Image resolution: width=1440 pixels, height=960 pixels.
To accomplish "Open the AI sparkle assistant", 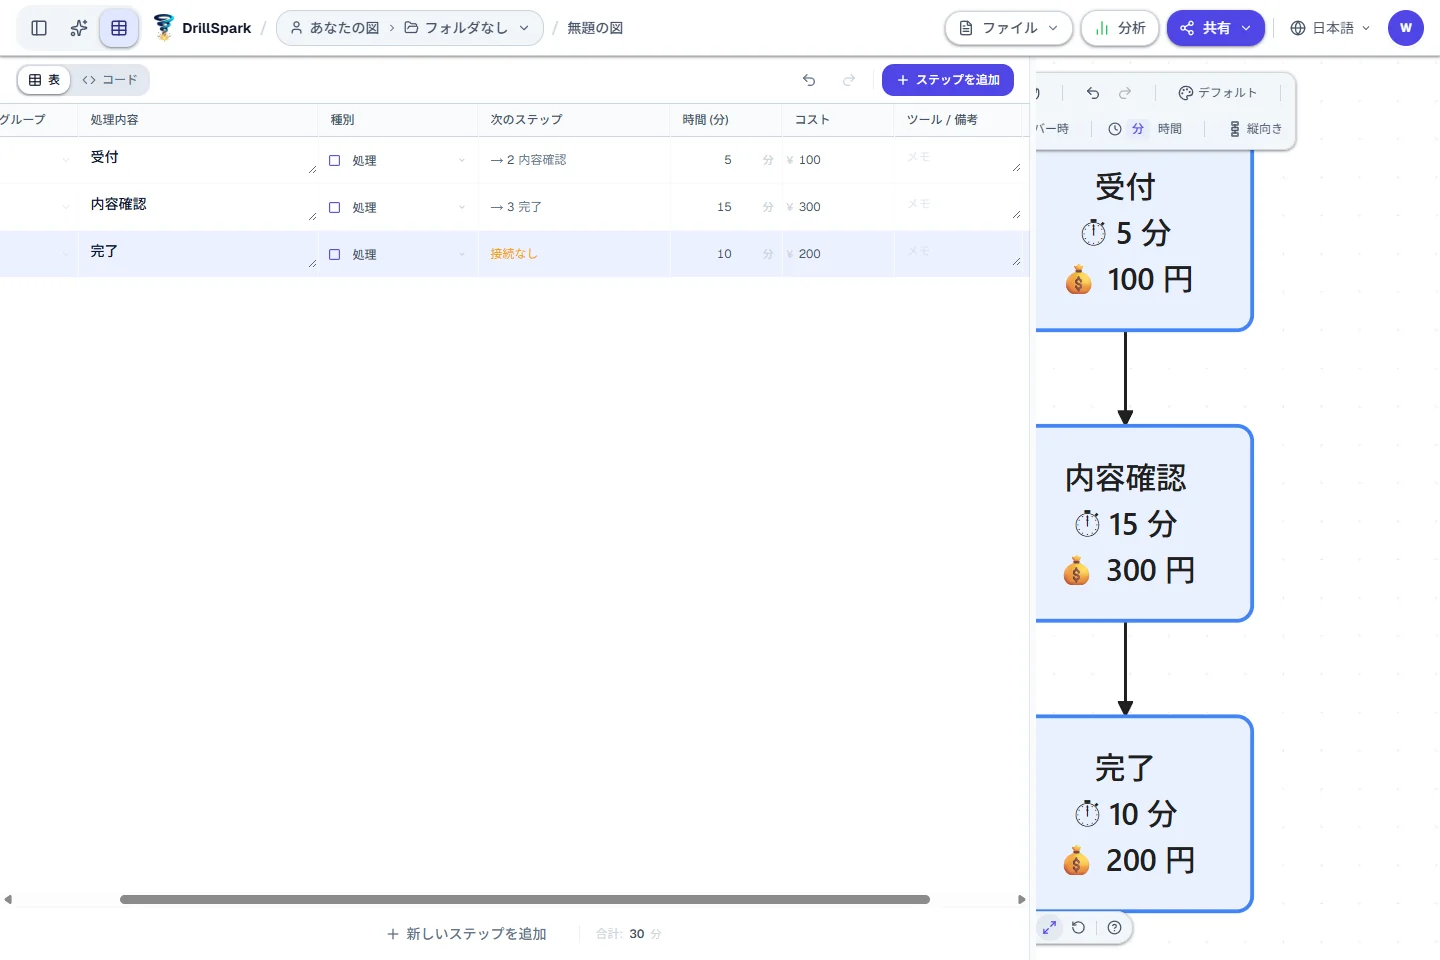I will click(79, 28).
